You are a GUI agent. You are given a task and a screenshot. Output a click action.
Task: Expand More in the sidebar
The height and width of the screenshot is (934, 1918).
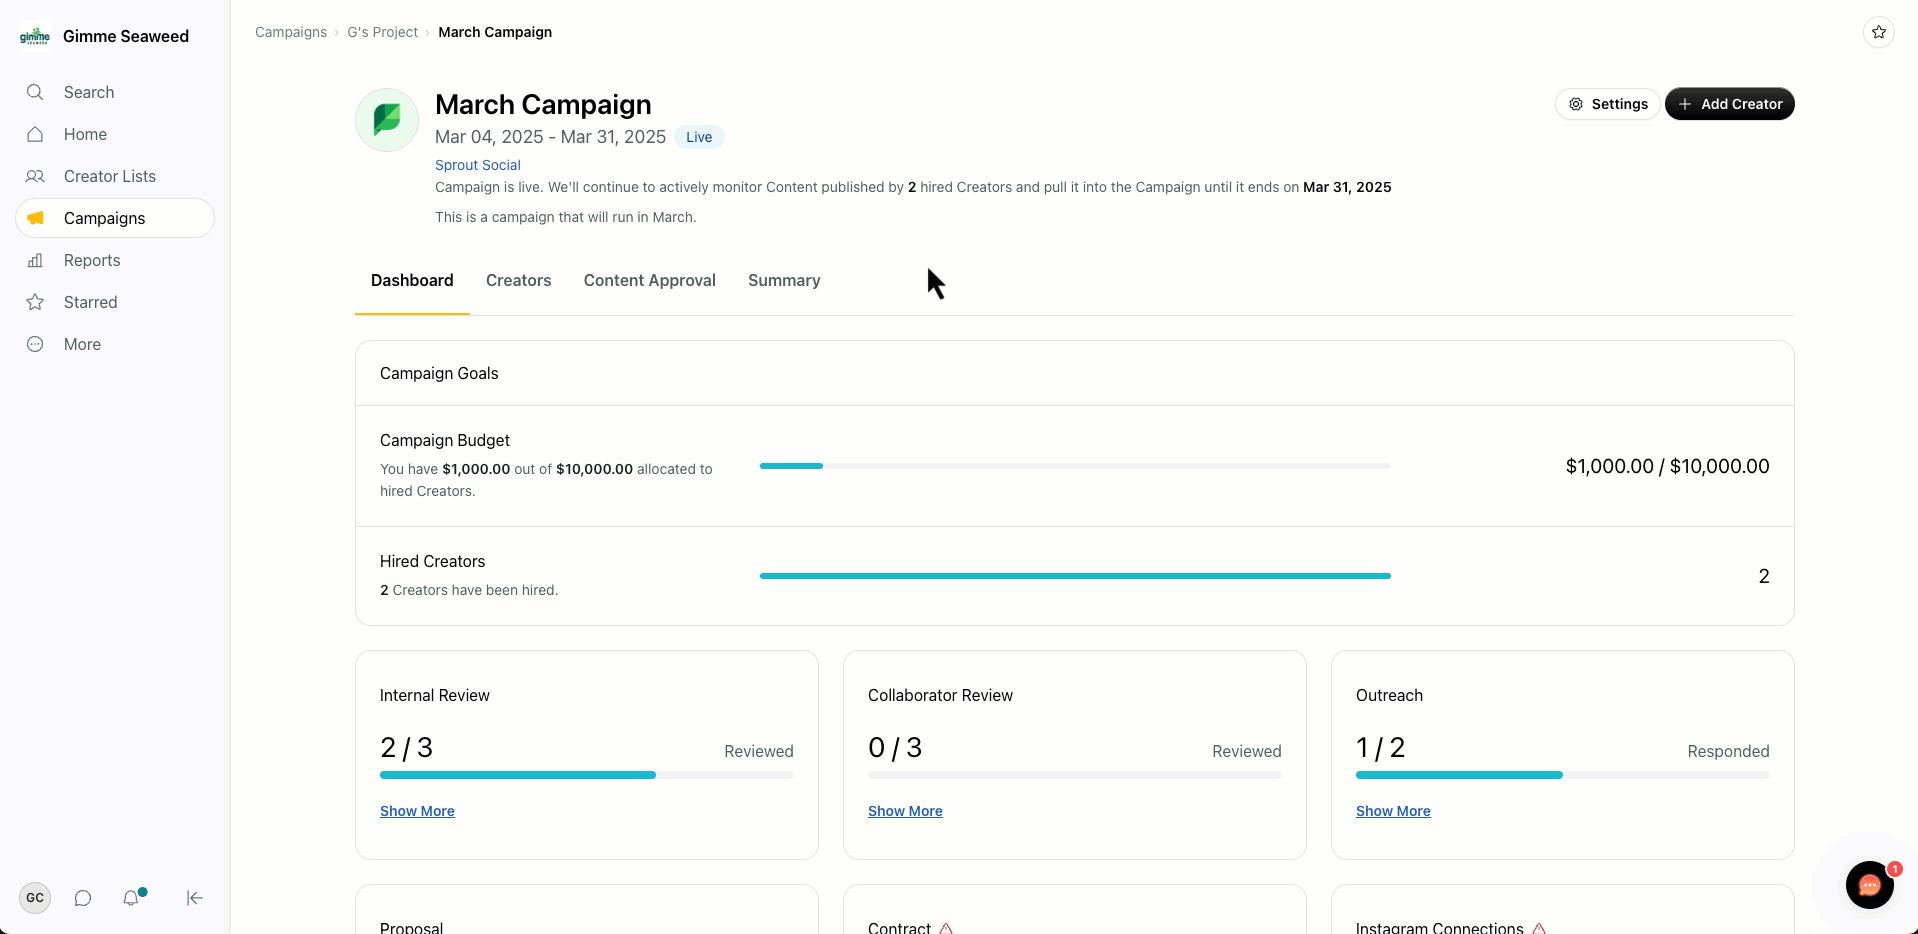point(115,344)
